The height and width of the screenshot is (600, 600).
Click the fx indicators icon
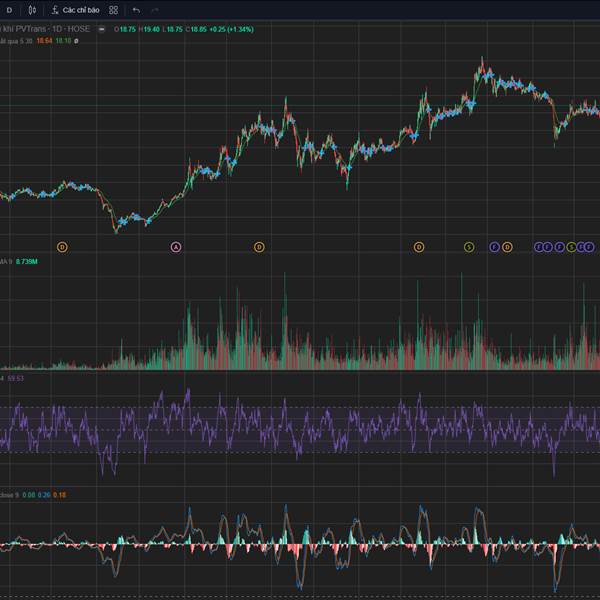coord(55,10)
